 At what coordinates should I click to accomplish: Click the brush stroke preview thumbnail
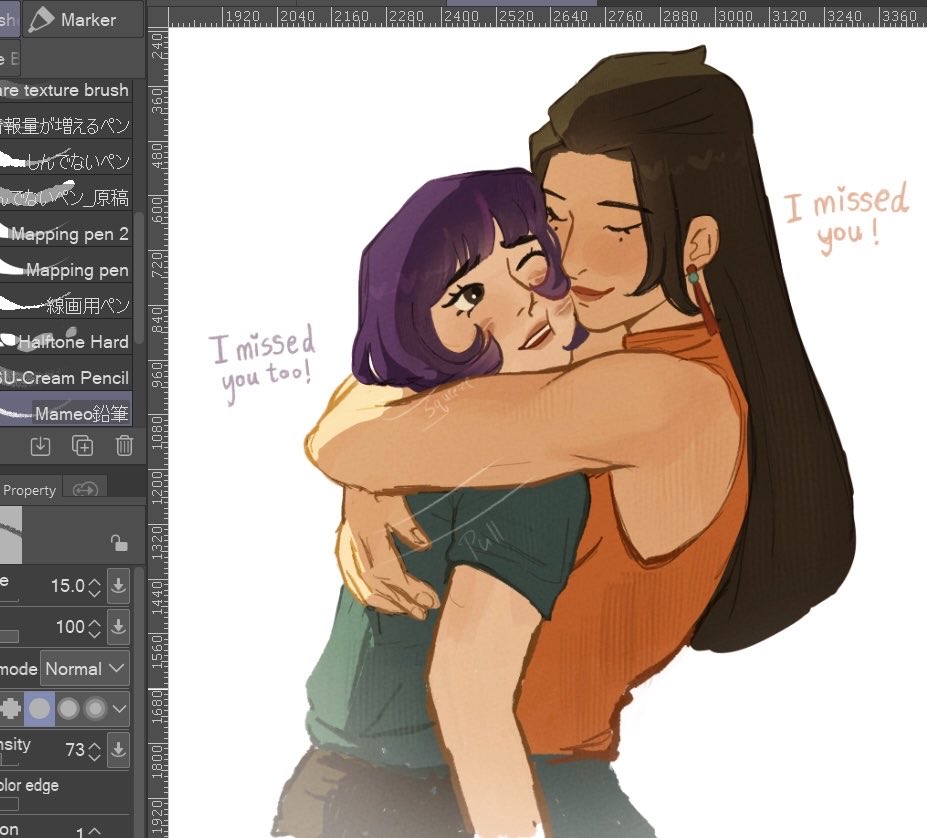click(11, 535)
